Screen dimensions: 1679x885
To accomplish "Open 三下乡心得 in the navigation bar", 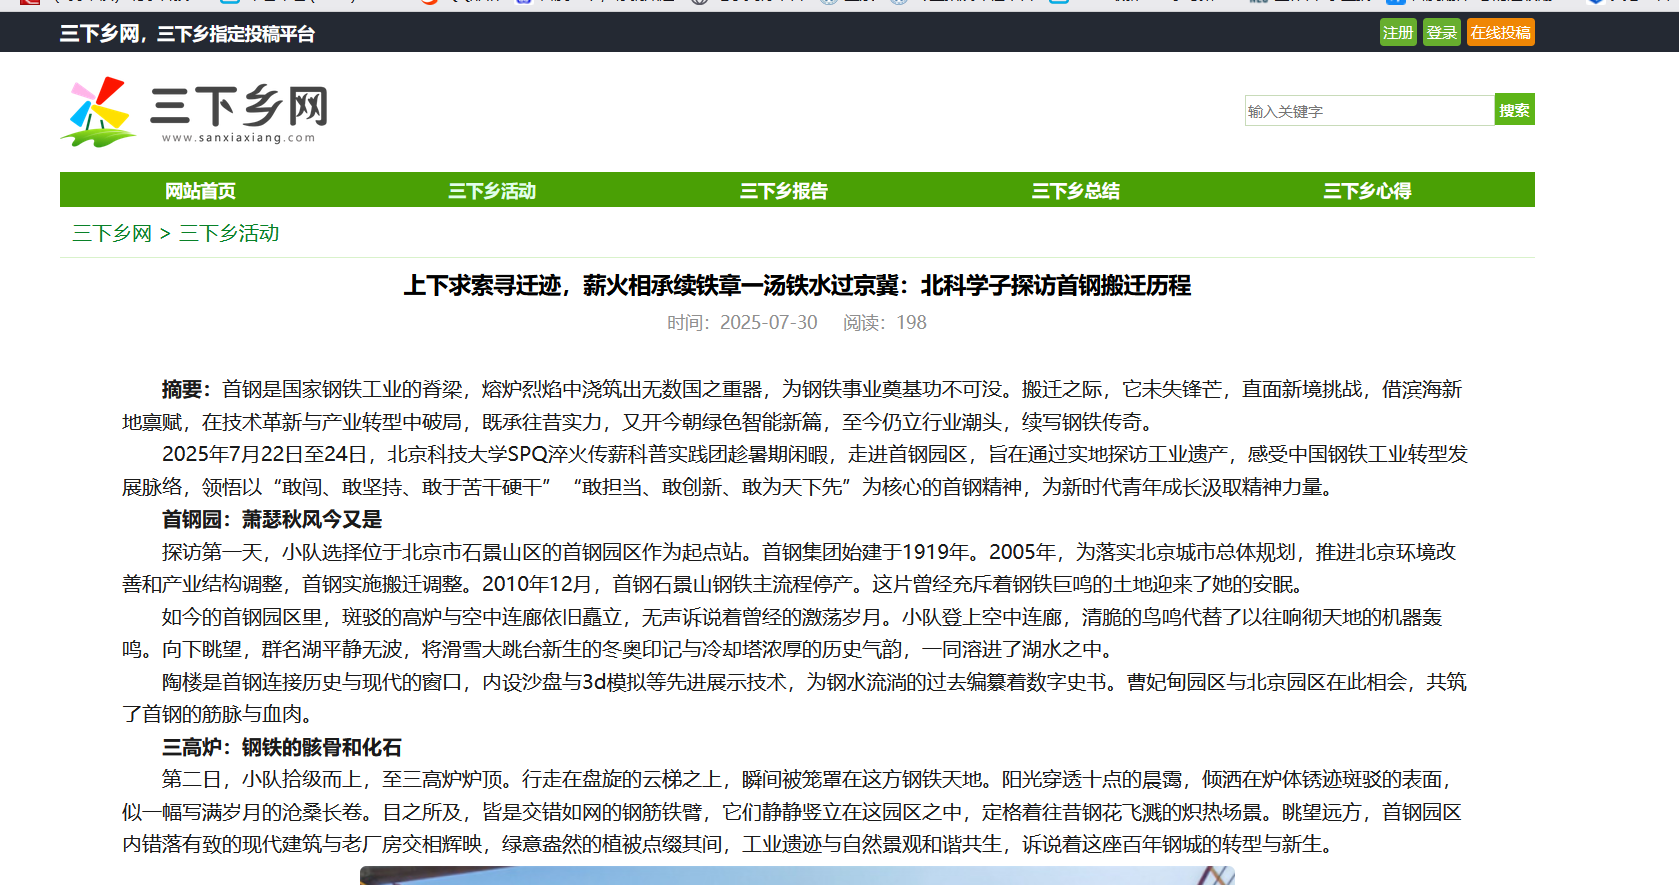I will tap(1367, 191).
